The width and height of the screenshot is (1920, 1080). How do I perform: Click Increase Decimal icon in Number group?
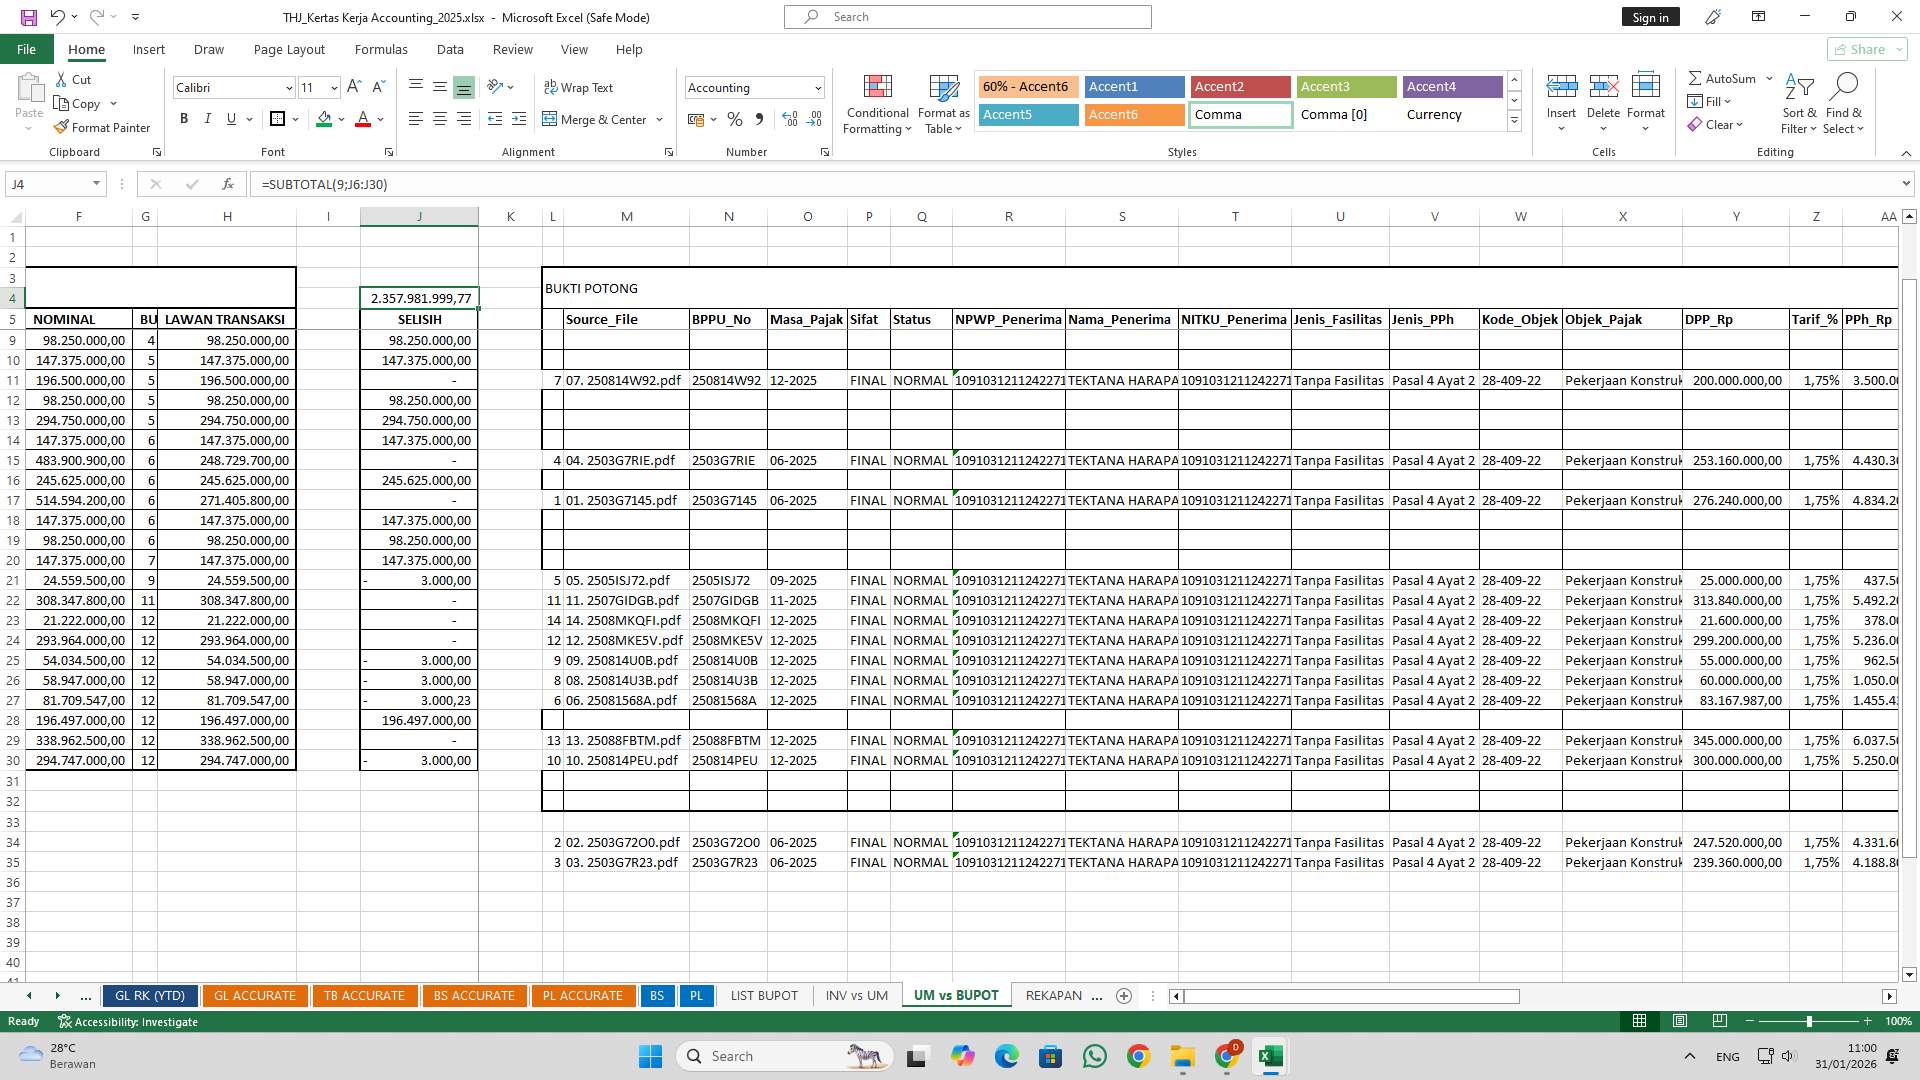790,119
